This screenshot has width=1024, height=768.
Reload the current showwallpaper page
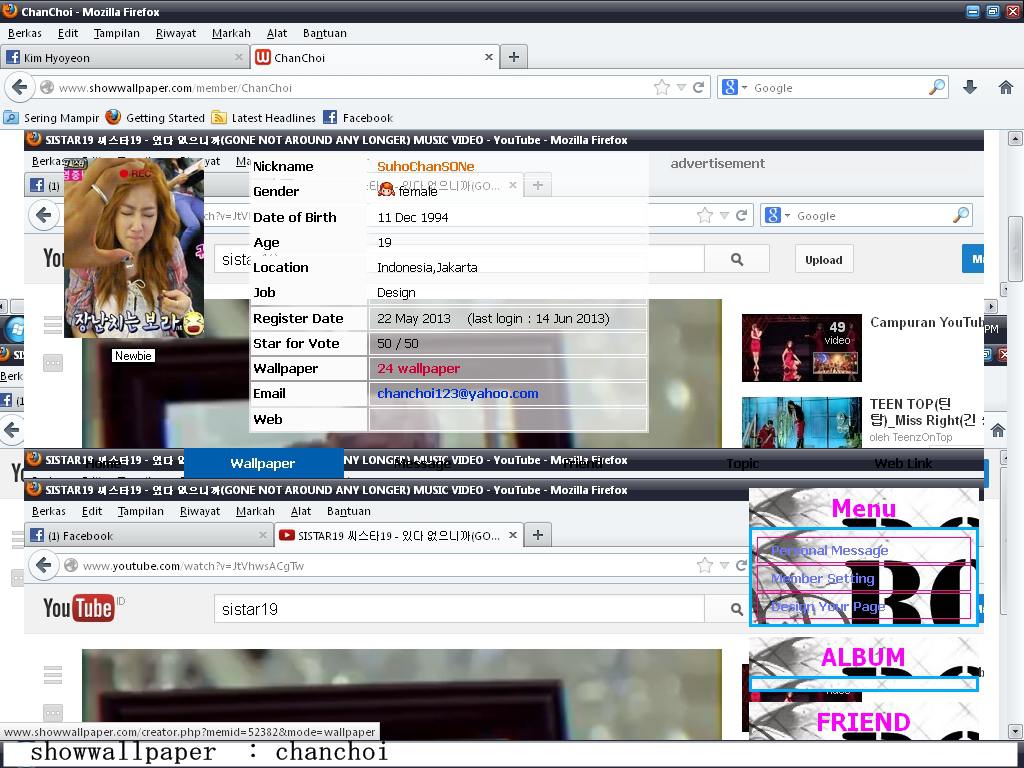click(698, 88)
